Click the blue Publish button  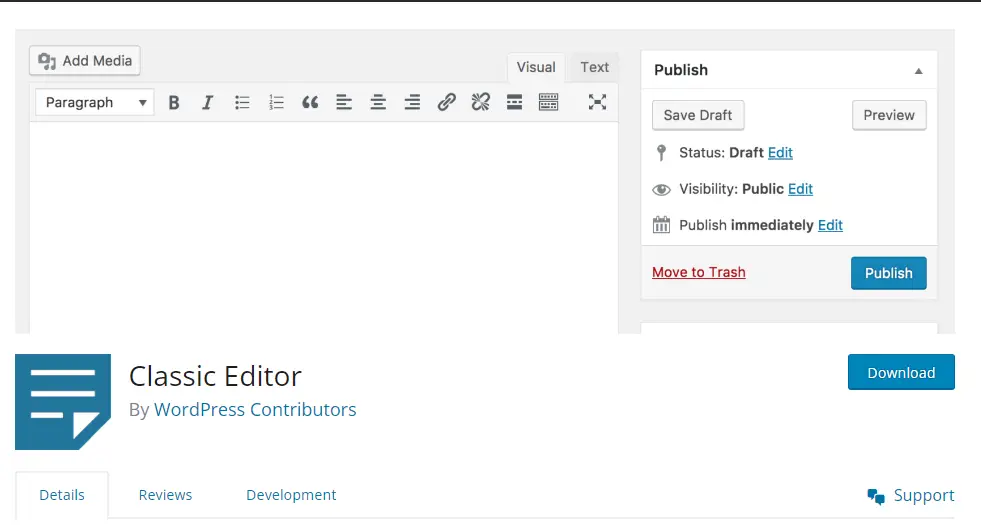(x=888, y=273)
